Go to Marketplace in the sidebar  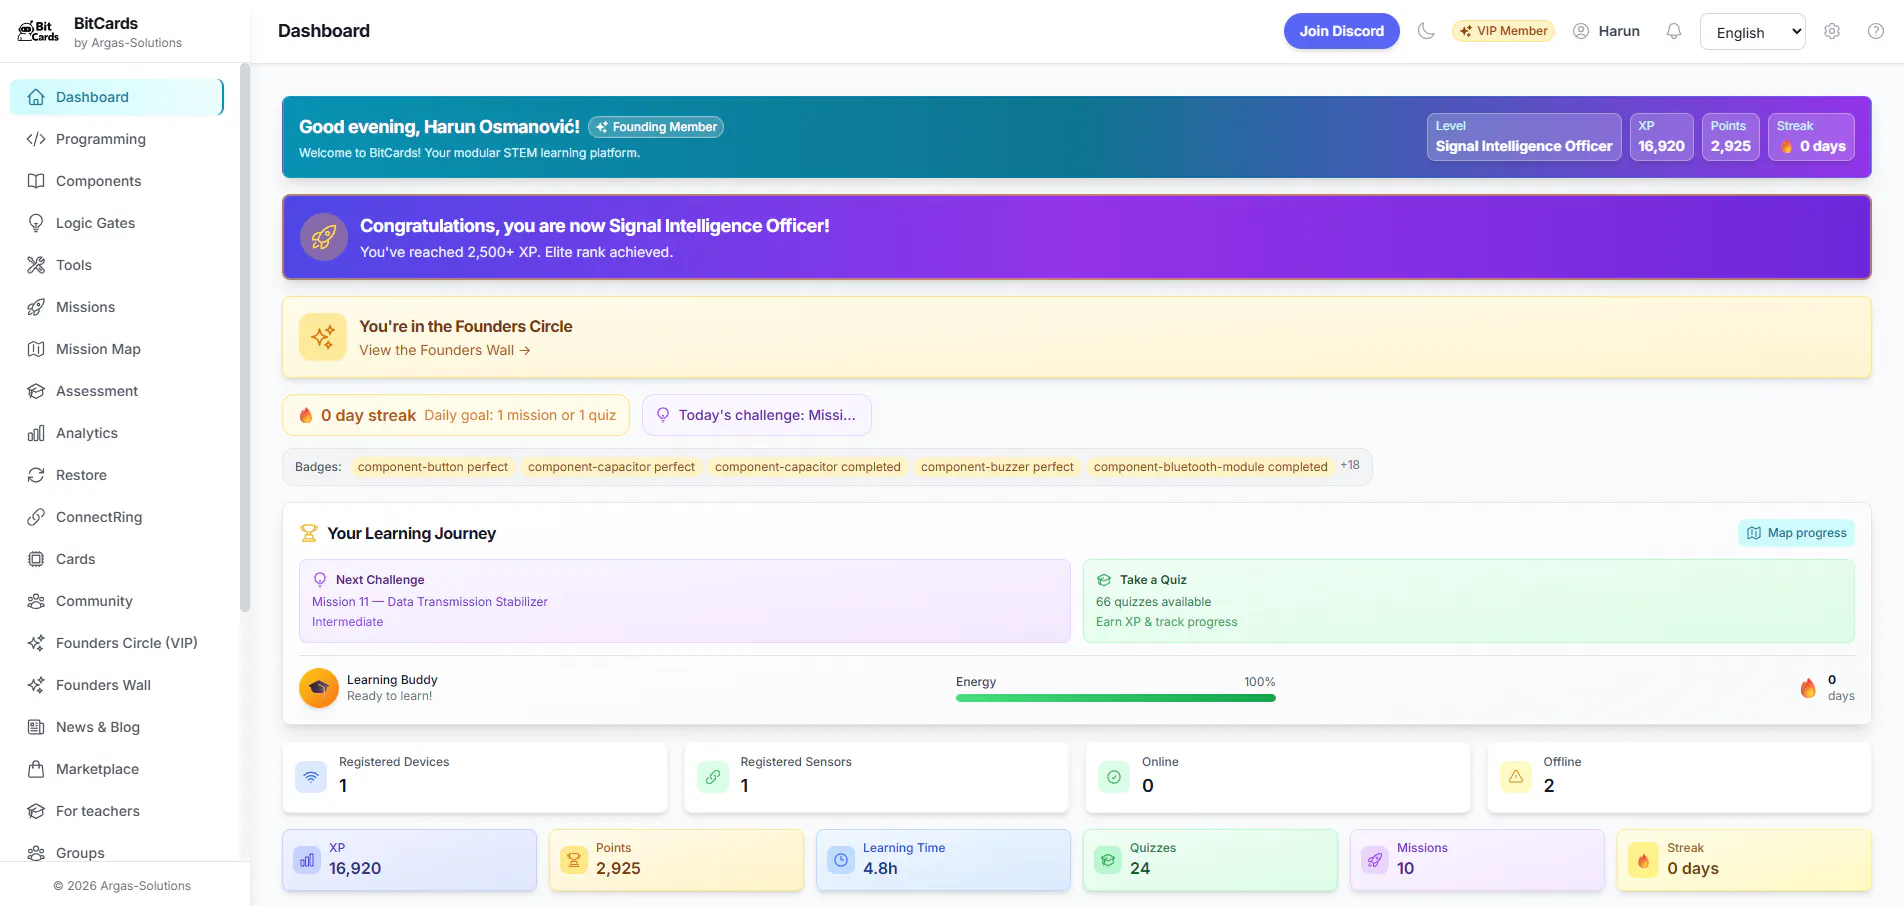pyautogui.click(x=117, y=769)
